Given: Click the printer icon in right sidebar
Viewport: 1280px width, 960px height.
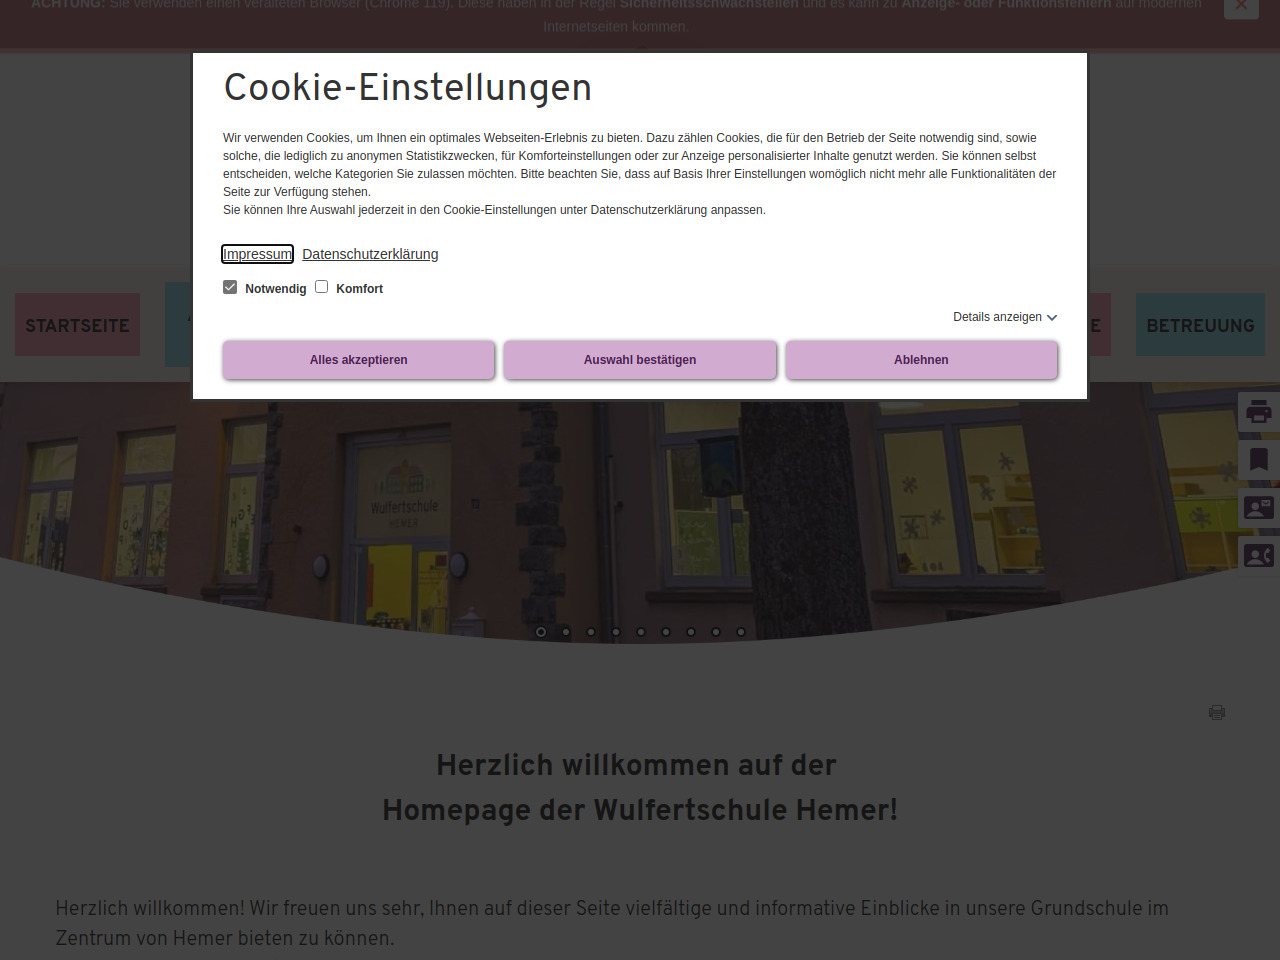Looking at the screenshot, I should tap(1258, 412).
